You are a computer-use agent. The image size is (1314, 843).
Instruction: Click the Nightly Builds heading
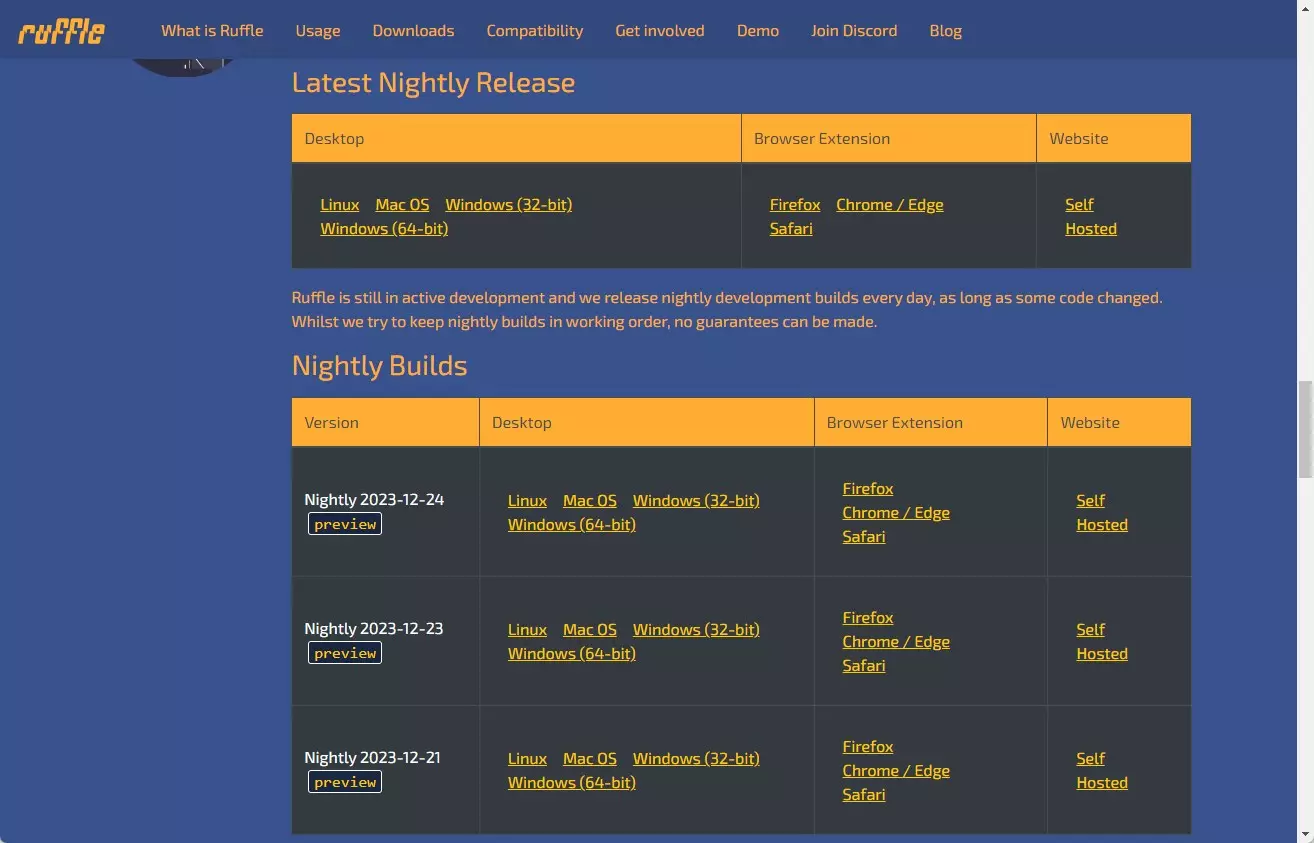coord(379,365)
